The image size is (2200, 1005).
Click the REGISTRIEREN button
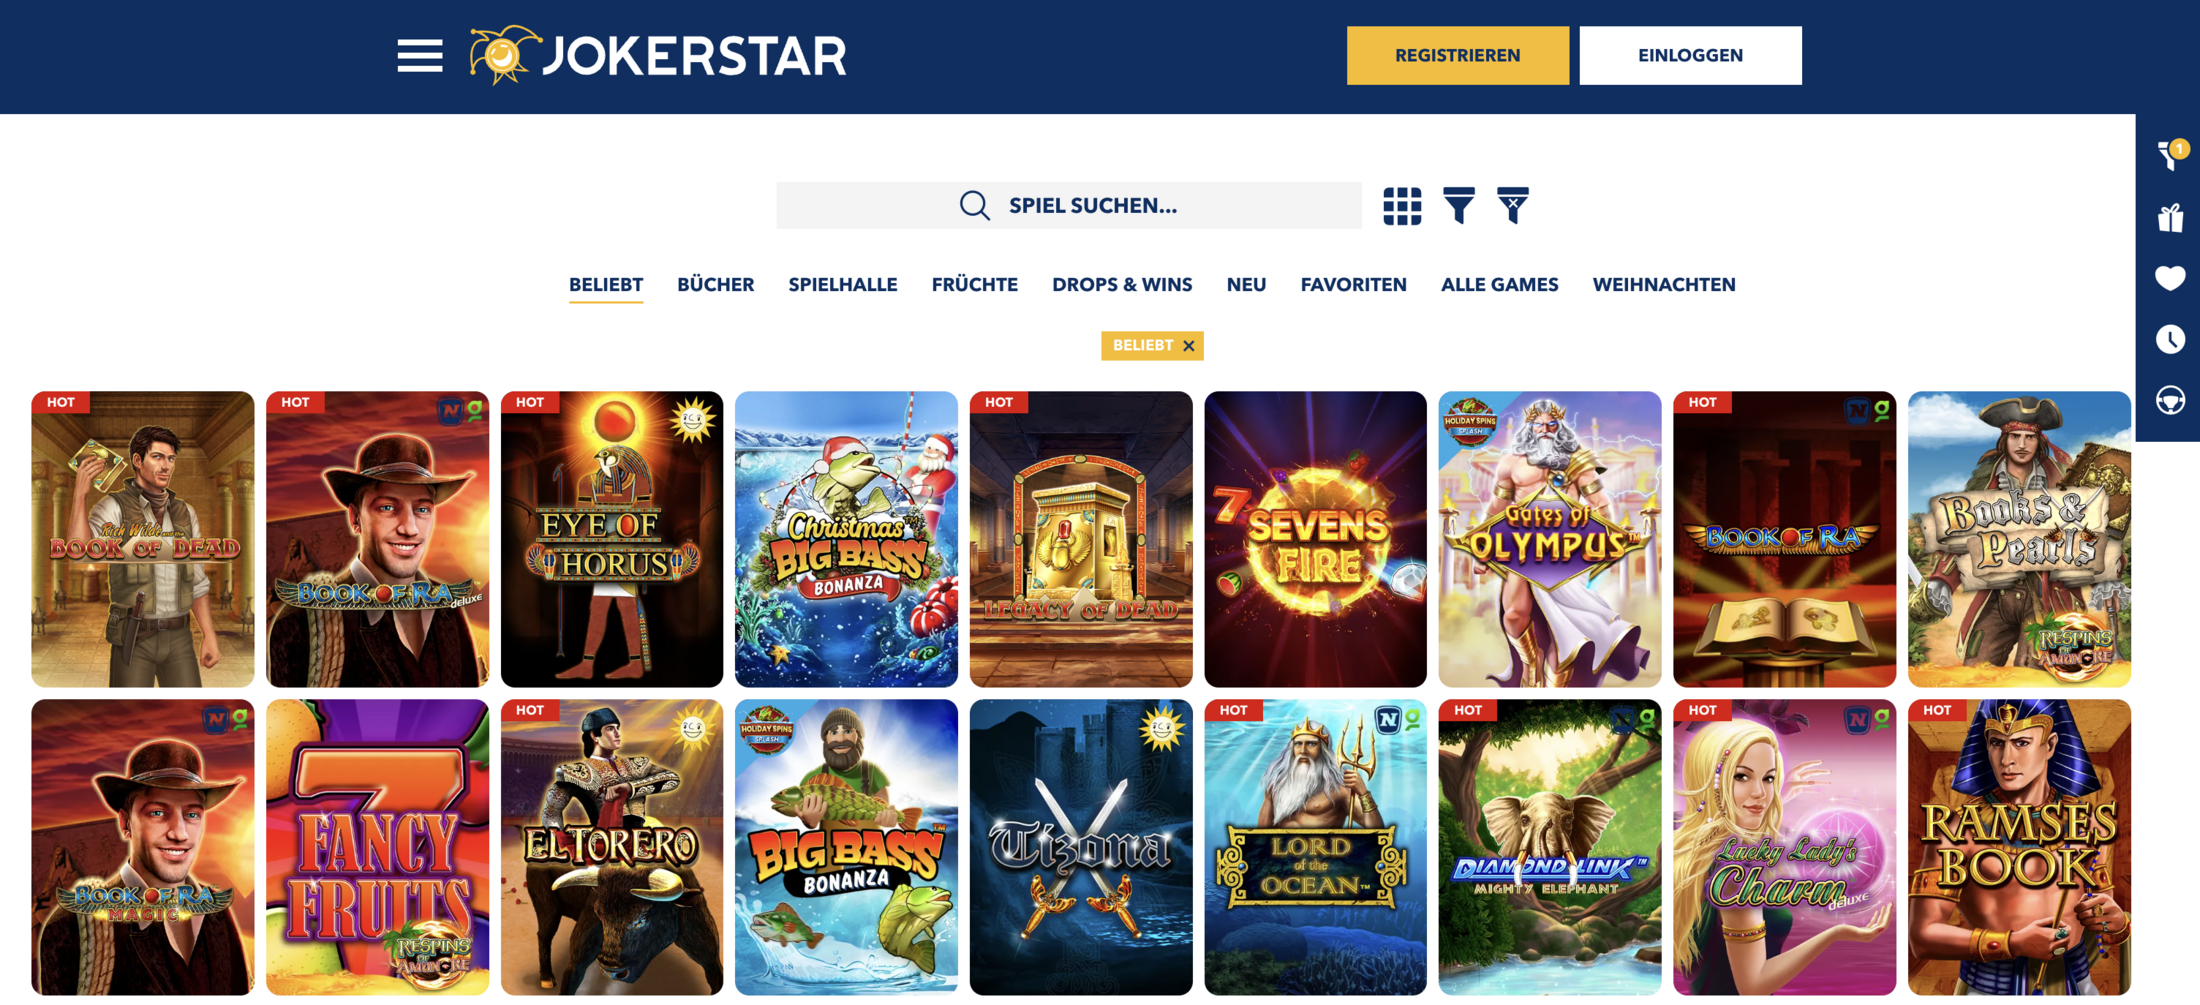1458,56
